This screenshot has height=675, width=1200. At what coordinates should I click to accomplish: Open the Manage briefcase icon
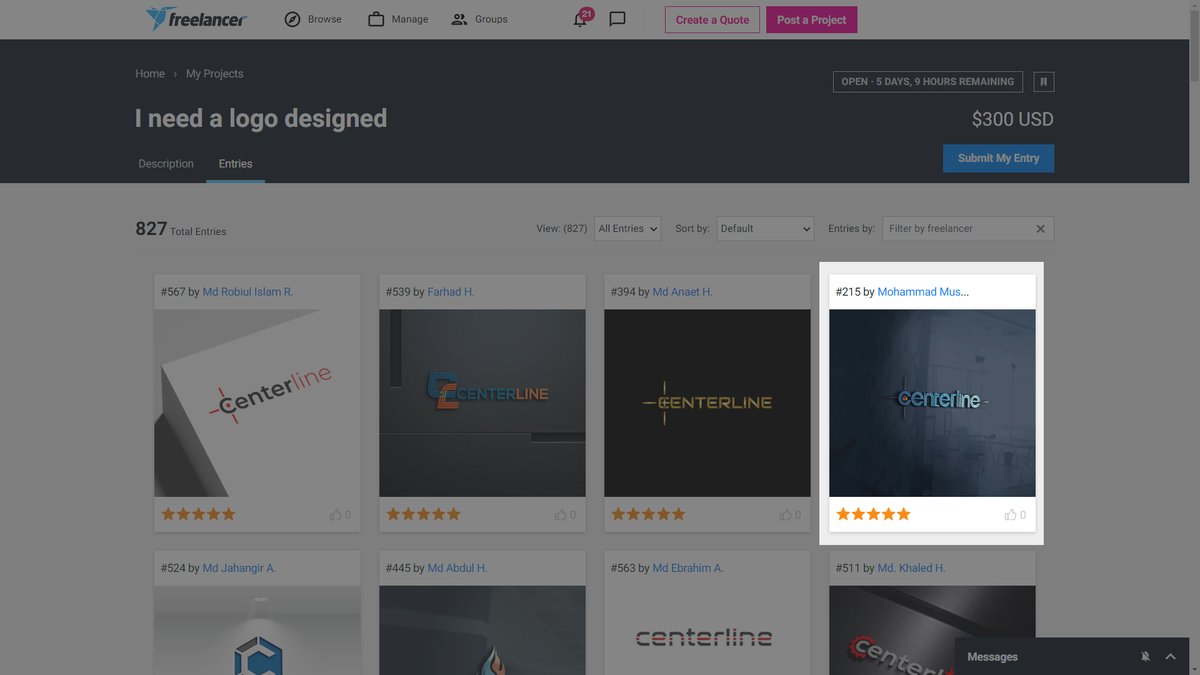[x=375, y=18]
